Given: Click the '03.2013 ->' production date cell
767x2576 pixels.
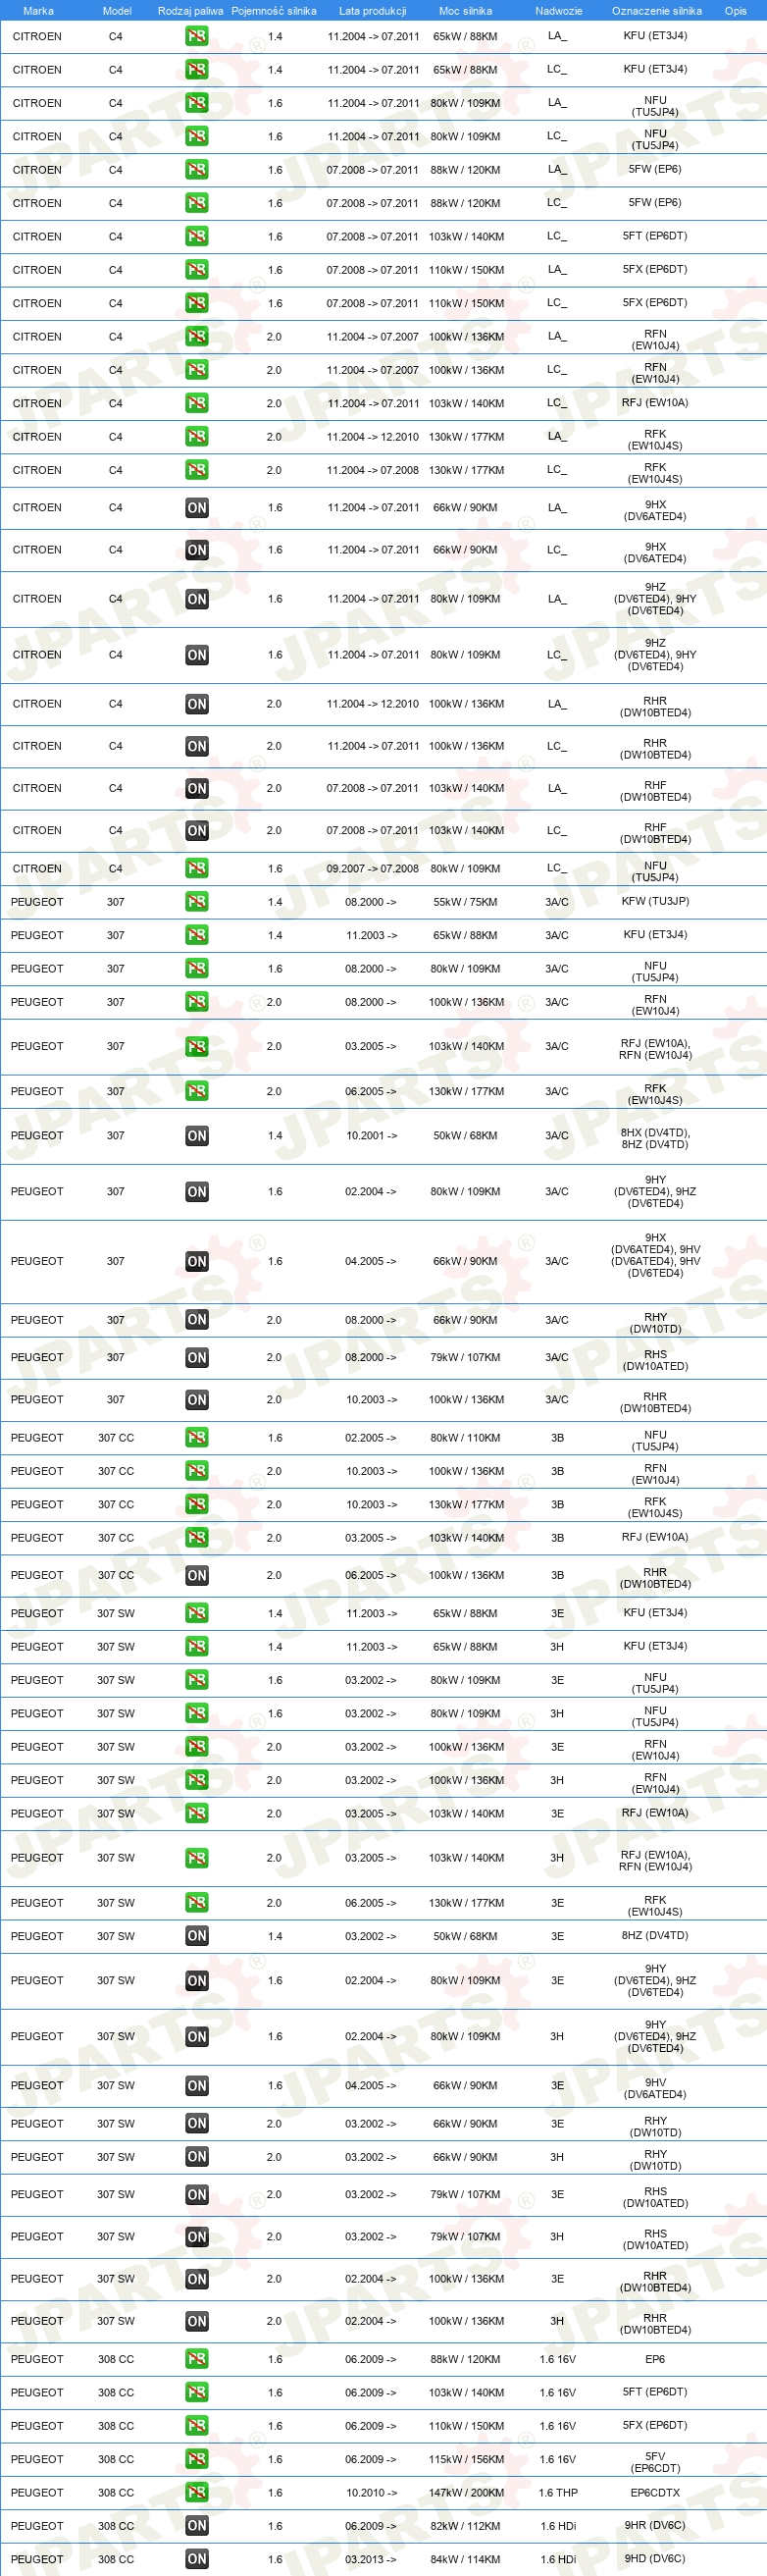Looking at the screenshot, I should [x=371, y=2559].
